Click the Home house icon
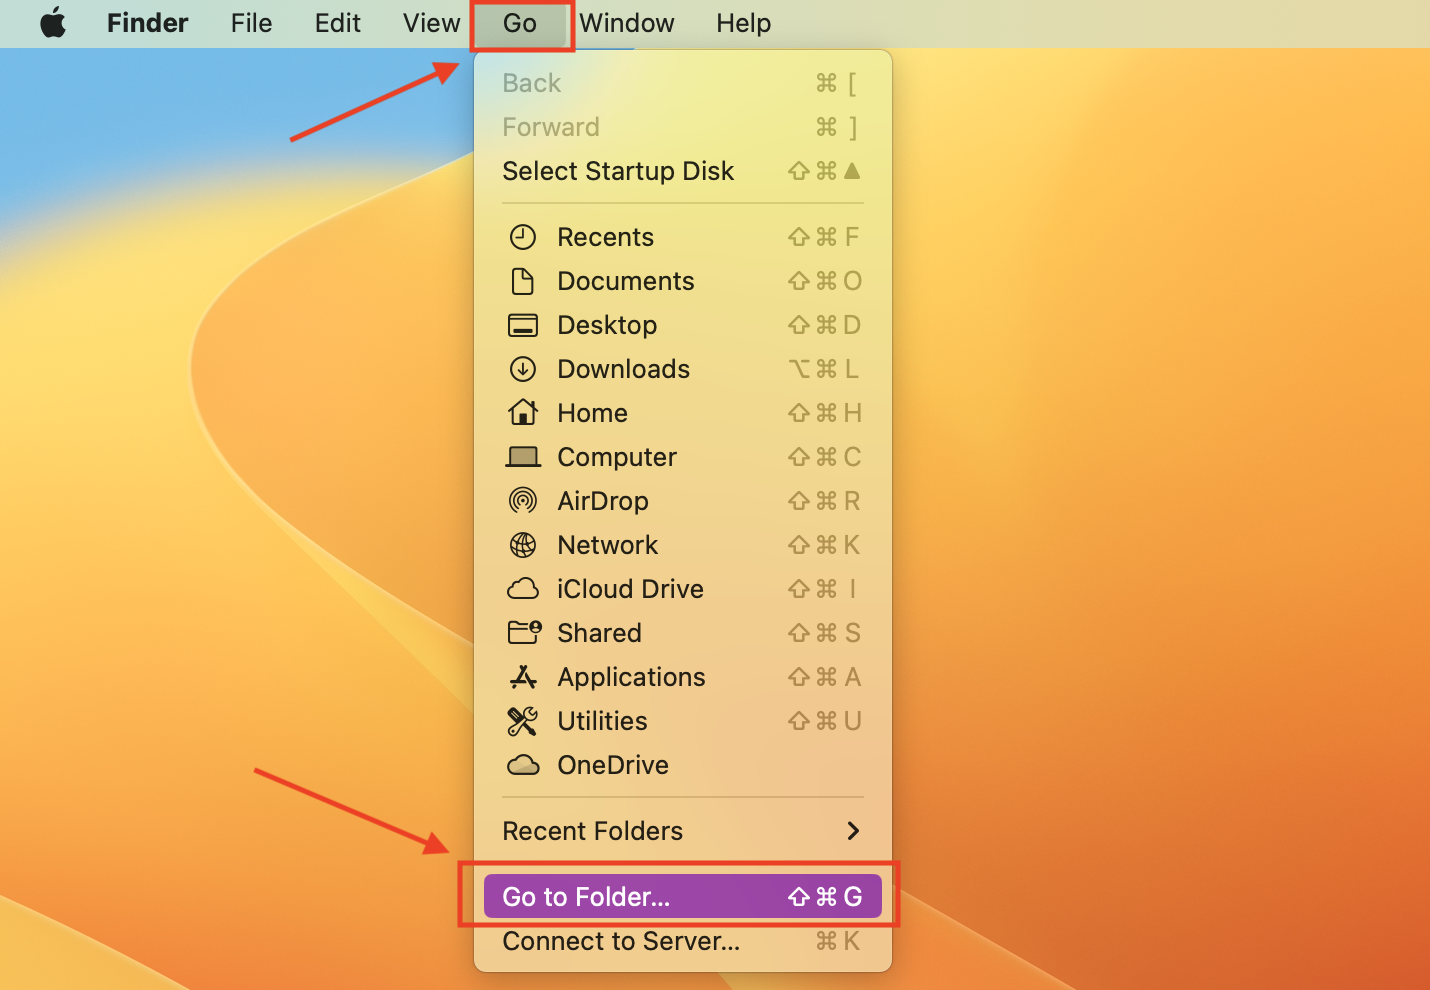 (x=522, y=412)
